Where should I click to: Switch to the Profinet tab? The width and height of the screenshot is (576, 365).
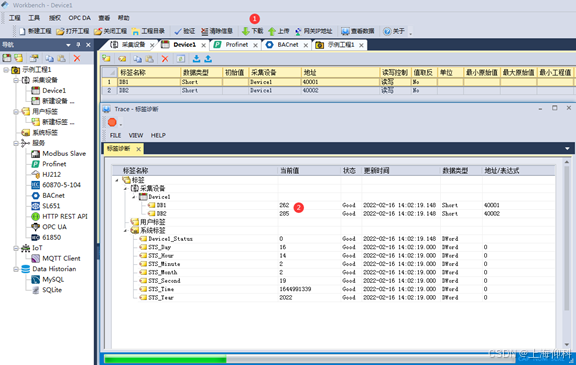point(236,45)
